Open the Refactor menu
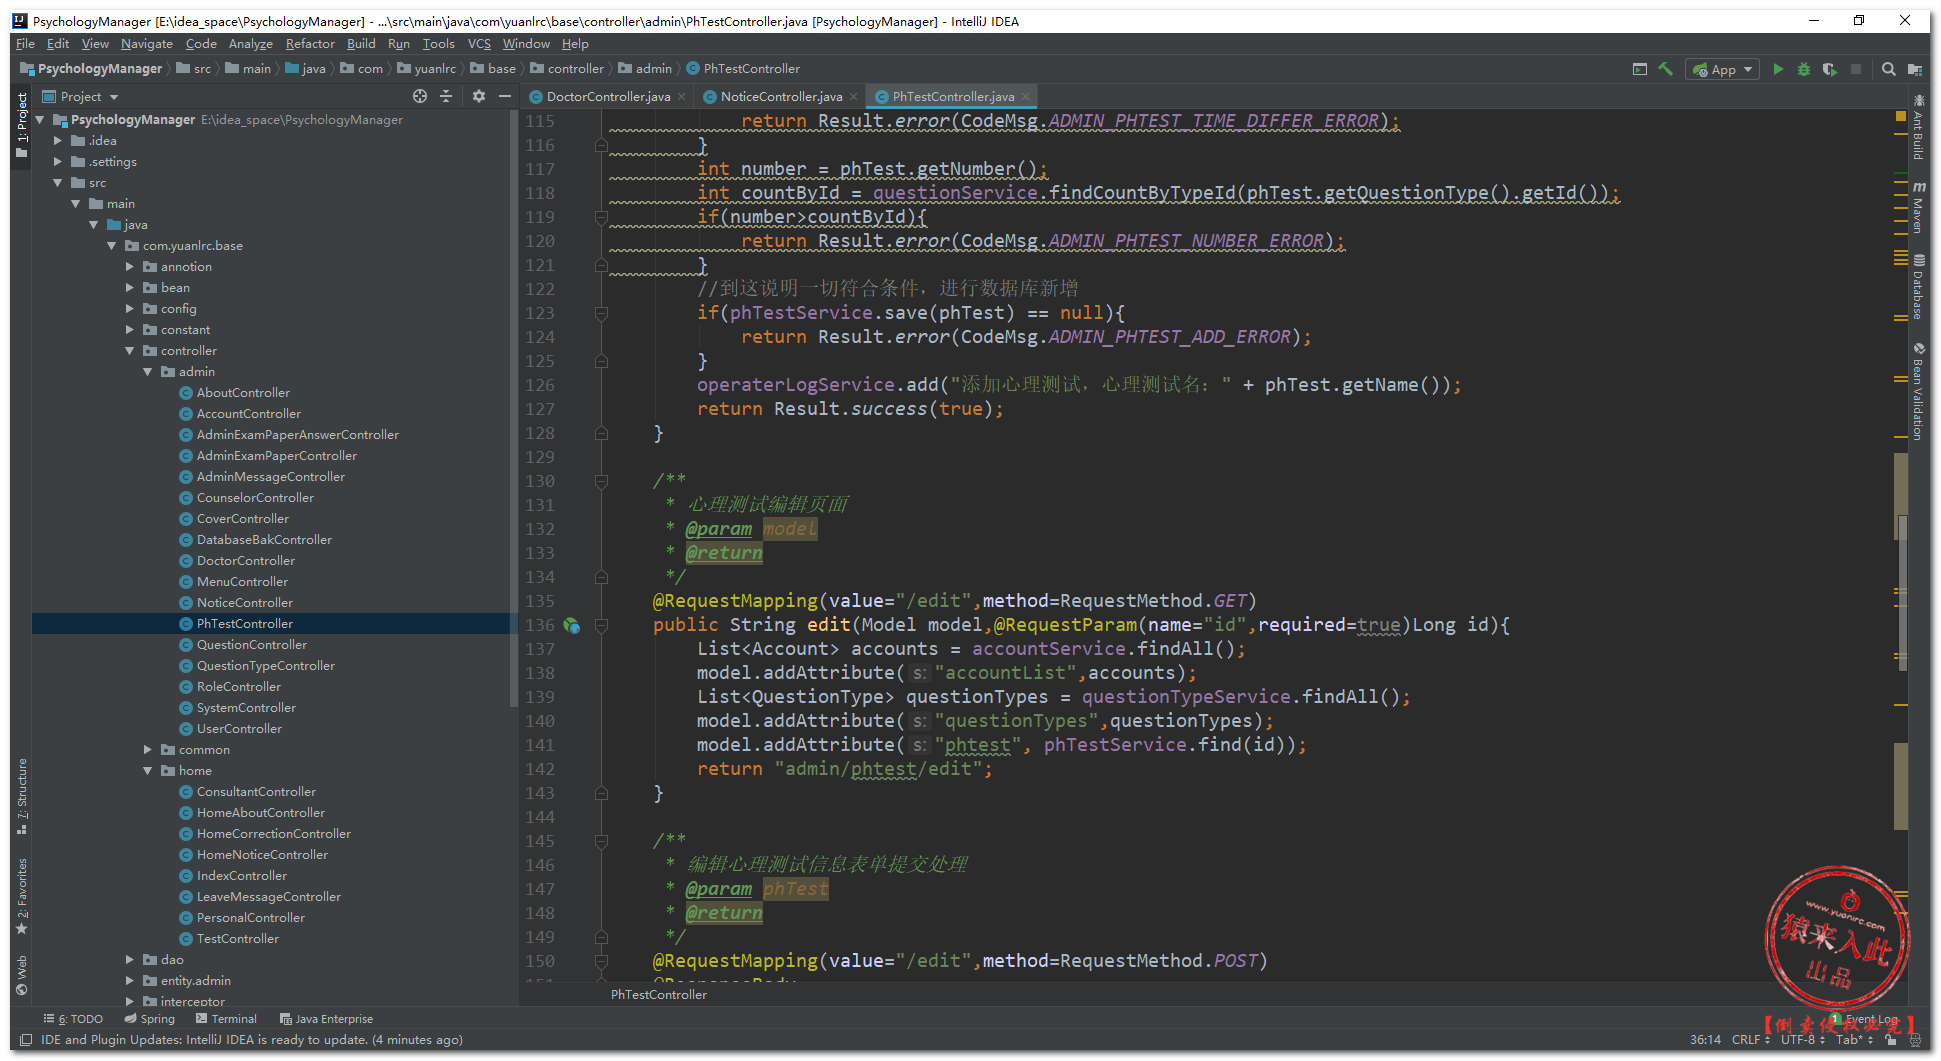This screenshot has width=1941, height=1061. 310,44
